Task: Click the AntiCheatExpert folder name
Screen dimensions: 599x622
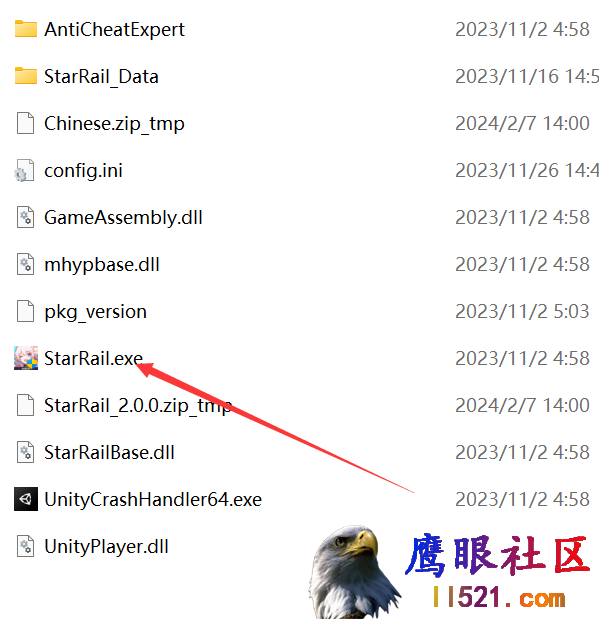Action: [114, 30]
